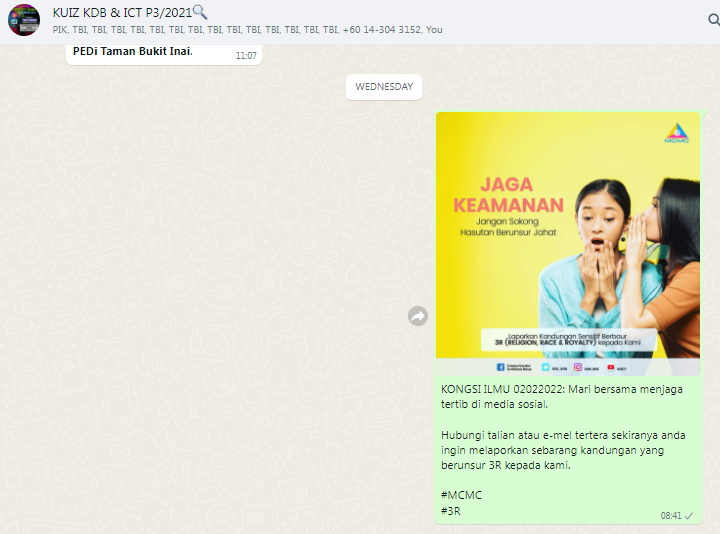Click the 11:07 timestamp on received message

(x=246, y=56)
